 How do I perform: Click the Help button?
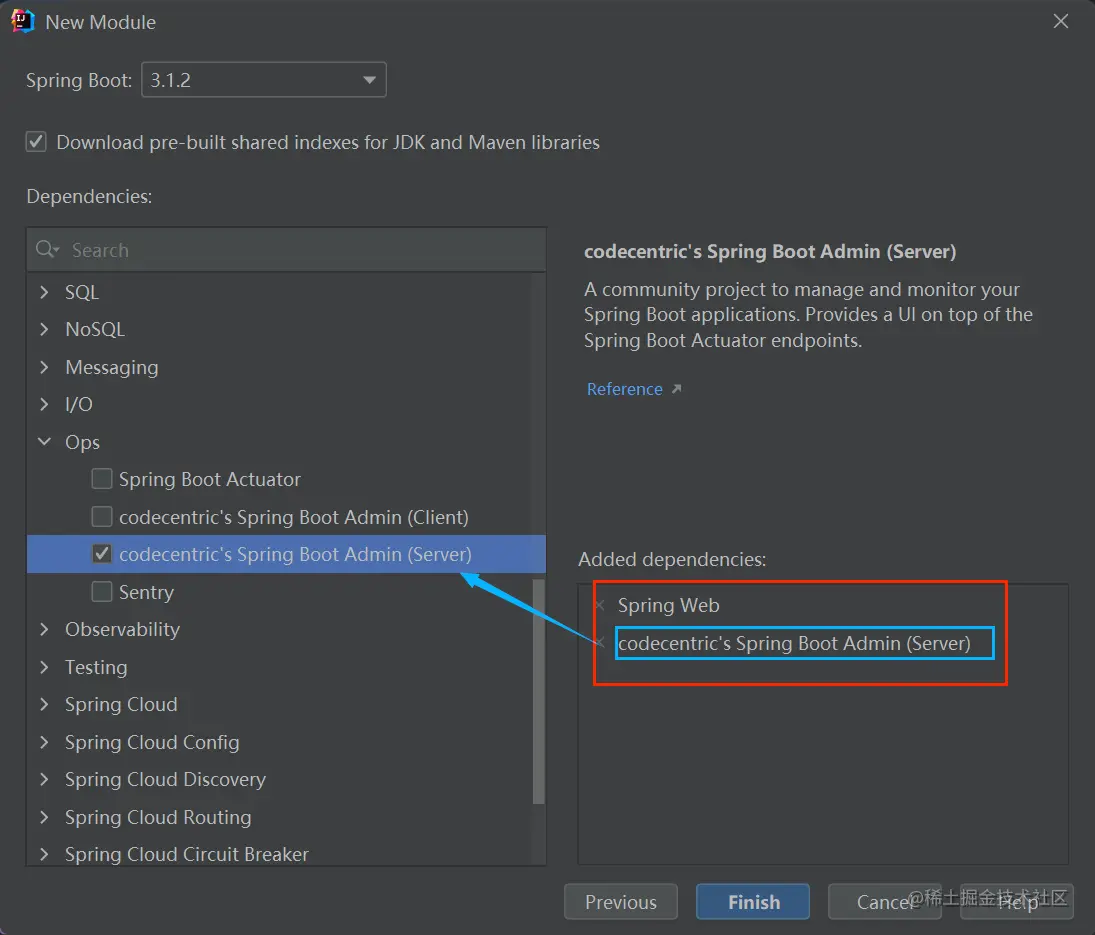coord(1017,901)
